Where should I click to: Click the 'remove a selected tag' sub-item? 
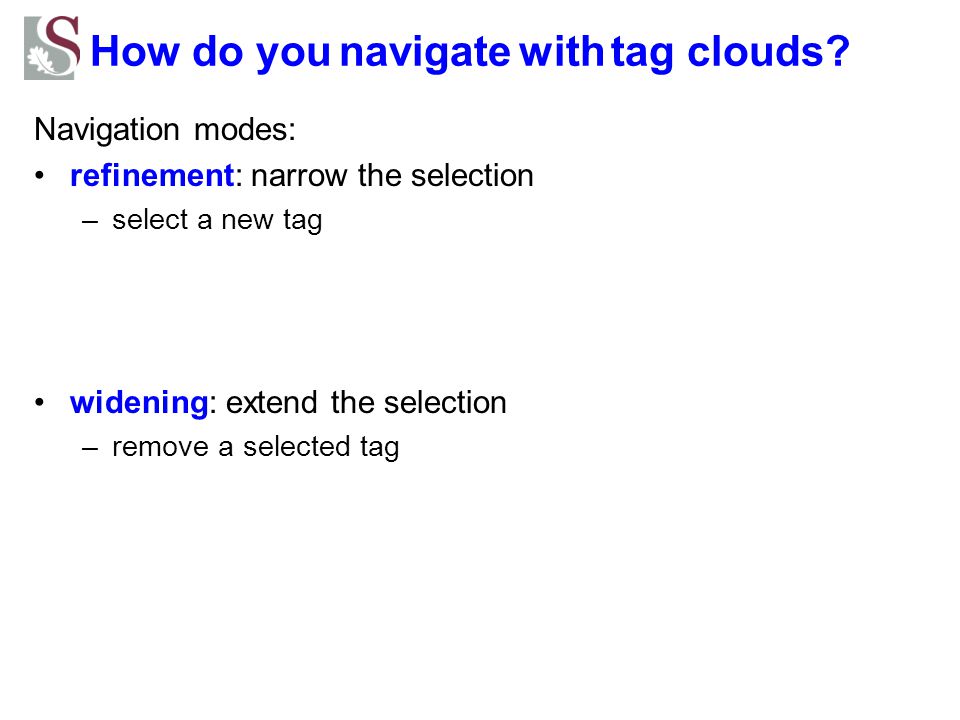point(255,448)
